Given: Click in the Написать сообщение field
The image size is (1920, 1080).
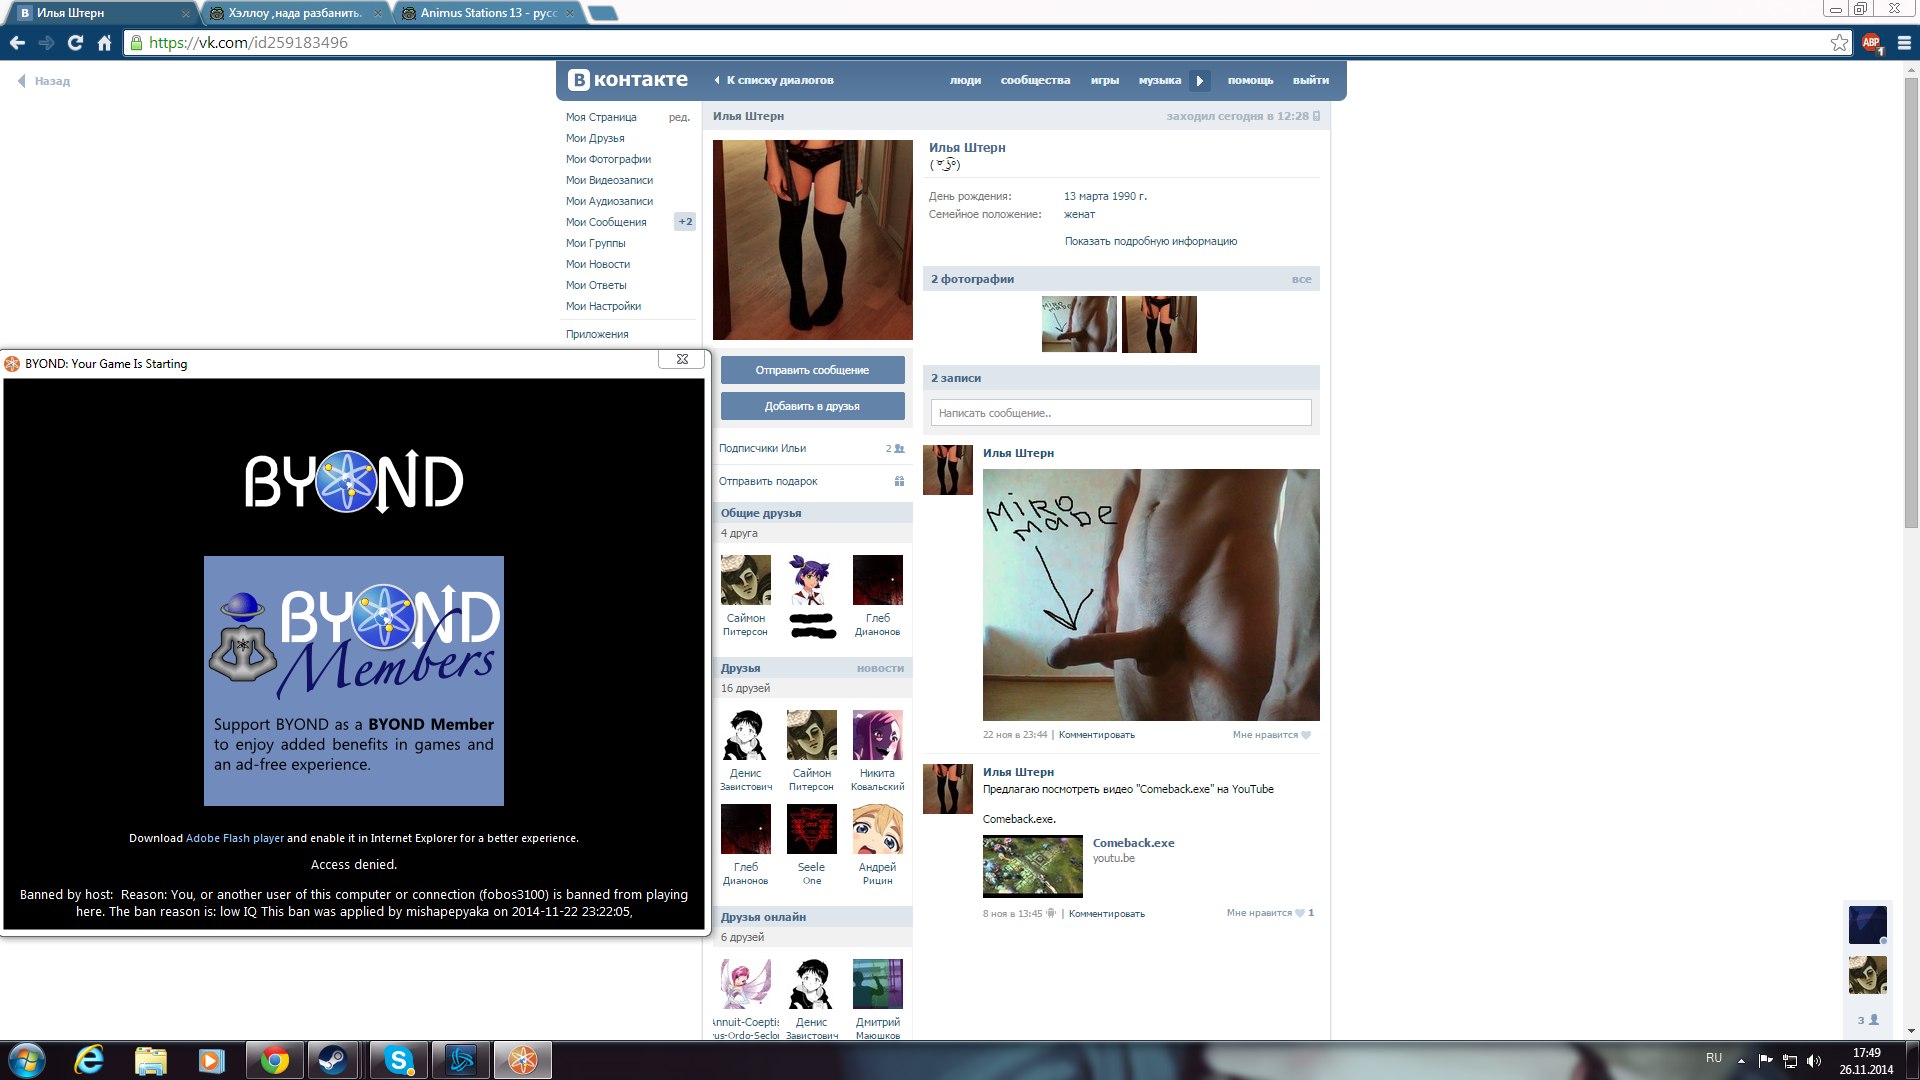Looking at the screenshot, I should pyautogui.click(x=1121, y=413).
